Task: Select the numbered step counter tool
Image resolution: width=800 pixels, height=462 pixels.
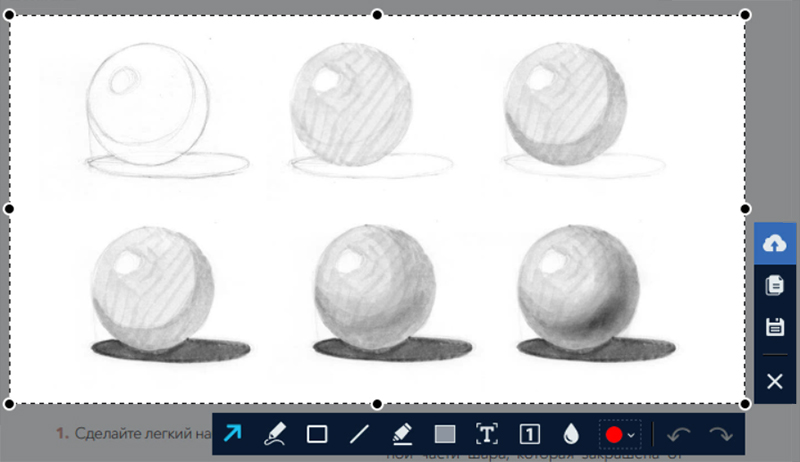Action: [x=529, y=434]
